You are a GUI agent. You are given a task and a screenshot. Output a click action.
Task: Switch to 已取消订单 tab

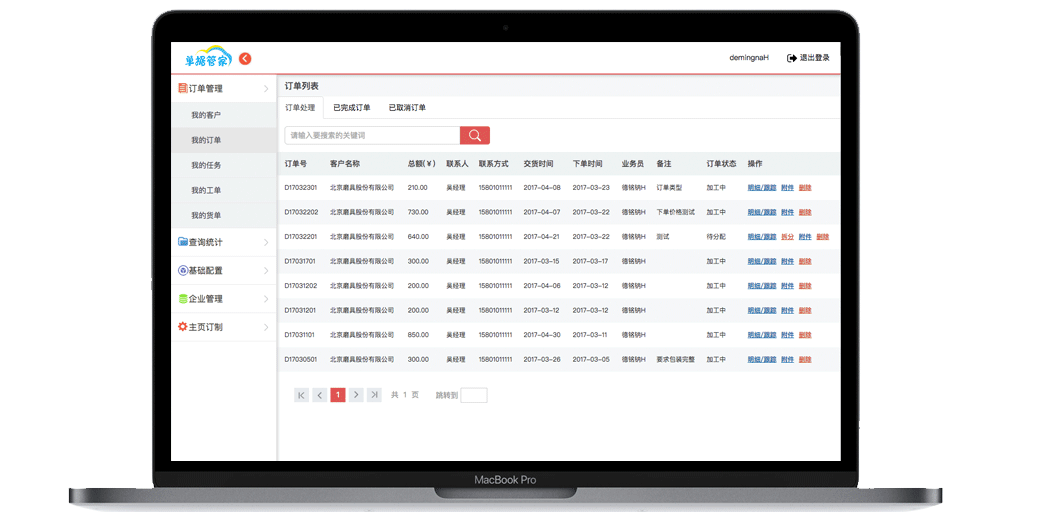click(x=407, y=107)
